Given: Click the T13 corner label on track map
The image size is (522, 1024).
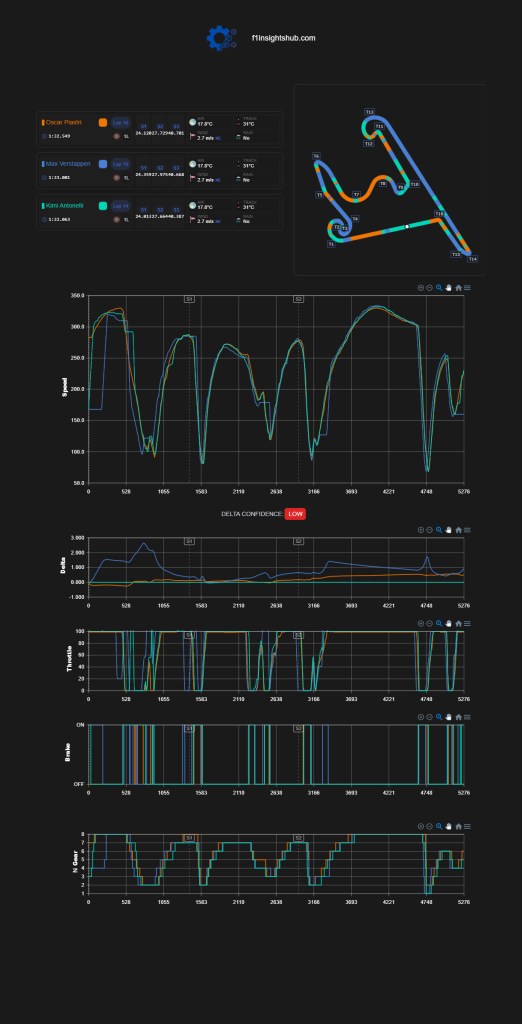Looking at the screenshot, I should tap(369, 112).
